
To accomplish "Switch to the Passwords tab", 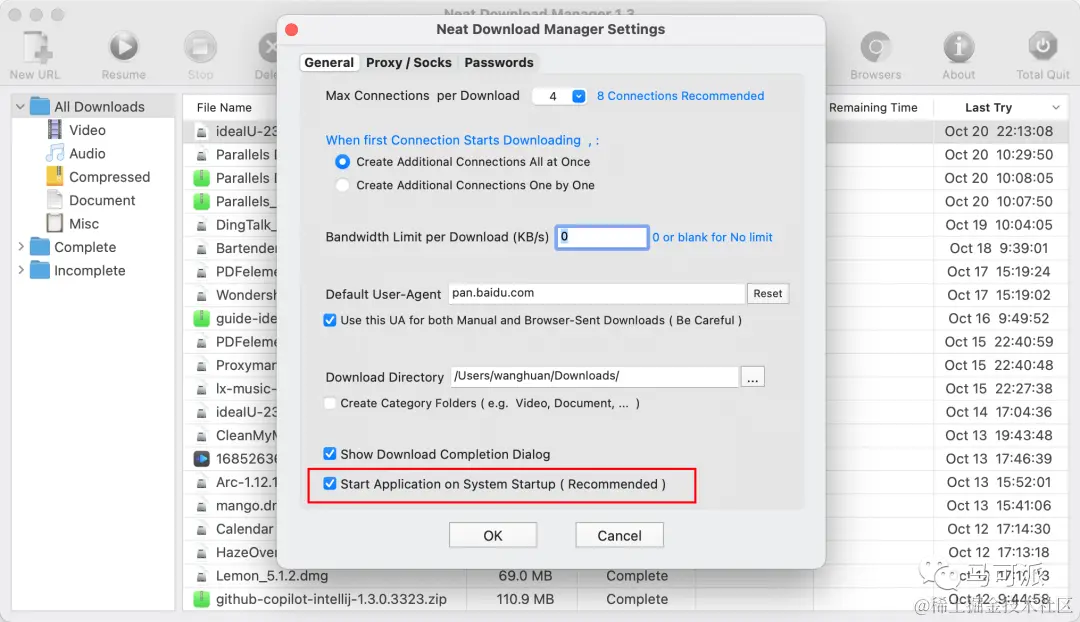I will (499, 63).
